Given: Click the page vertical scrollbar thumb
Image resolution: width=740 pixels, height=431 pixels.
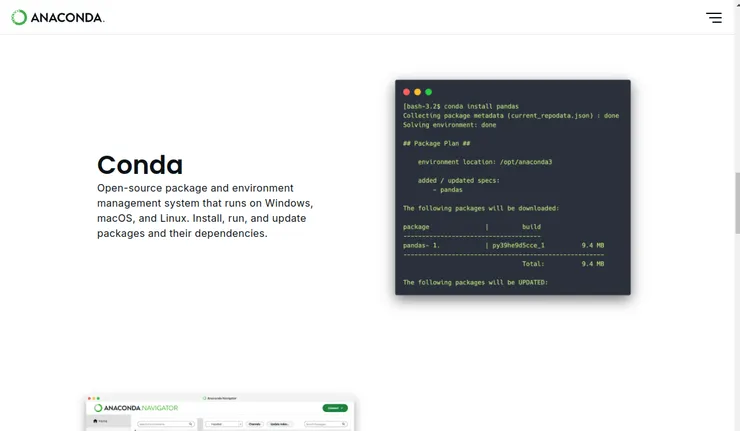Looking at the screenshot, I should (x=737, y=203).
